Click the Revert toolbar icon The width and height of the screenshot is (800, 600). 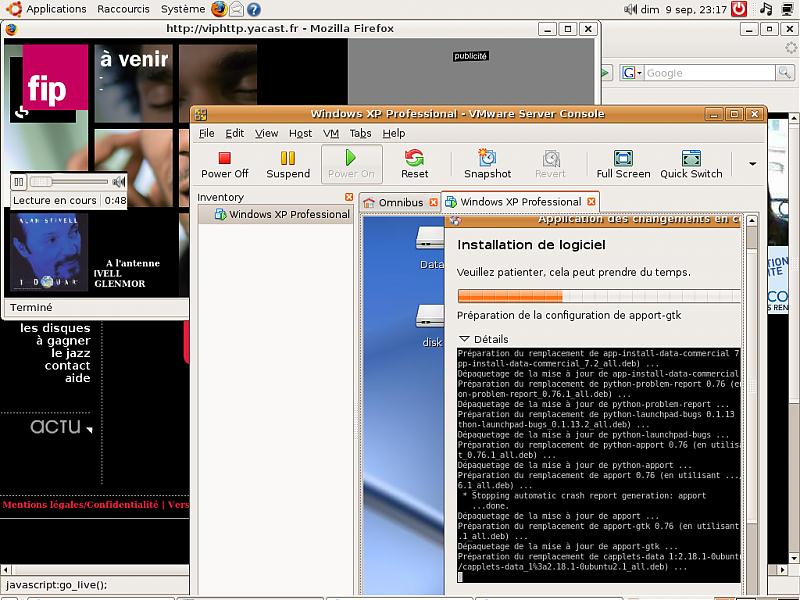click(x=550, y=165)
